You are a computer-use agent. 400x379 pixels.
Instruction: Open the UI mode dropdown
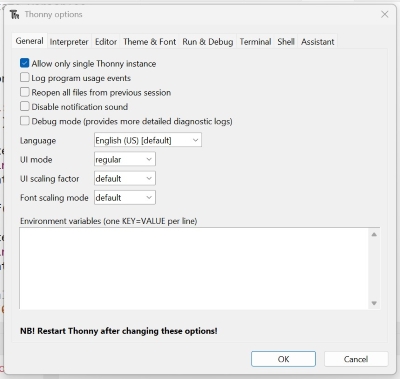point(125,159)
